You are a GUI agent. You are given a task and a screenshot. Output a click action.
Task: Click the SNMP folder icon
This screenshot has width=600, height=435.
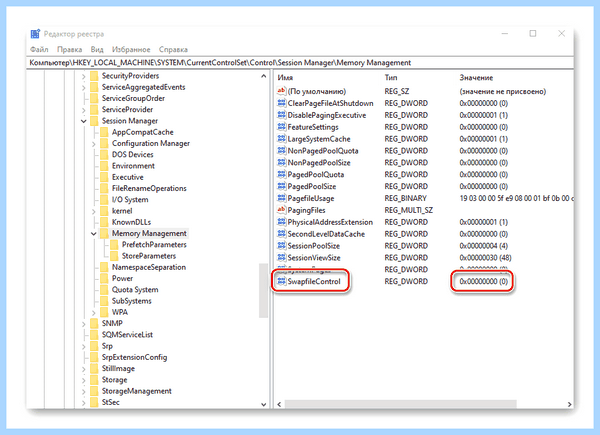[94, 323]
